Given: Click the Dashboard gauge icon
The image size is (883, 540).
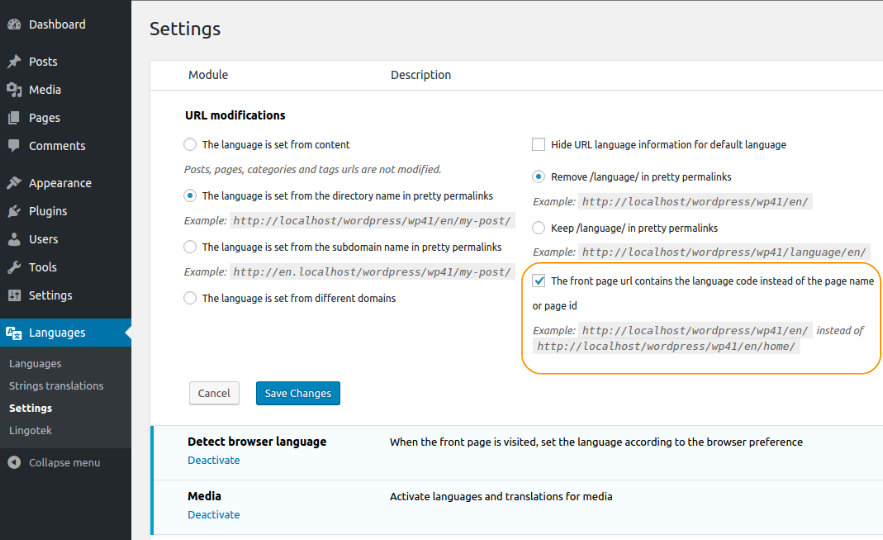Looking at the screenshot, I should pyautogui.click(x=14, y=24).
